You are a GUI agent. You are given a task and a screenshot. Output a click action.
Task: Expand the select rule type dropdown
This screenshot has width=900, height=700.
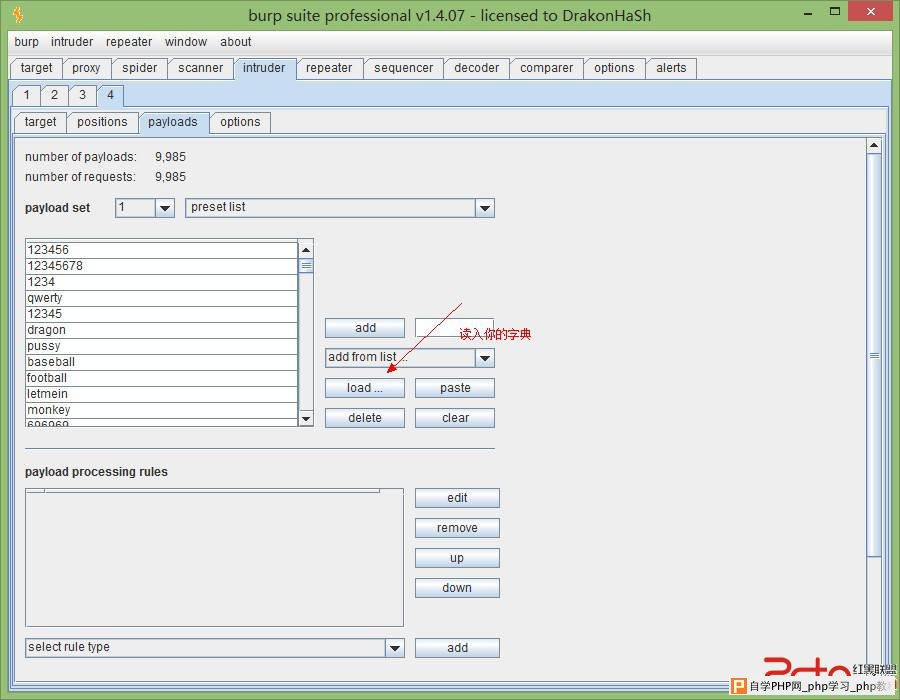395,648
